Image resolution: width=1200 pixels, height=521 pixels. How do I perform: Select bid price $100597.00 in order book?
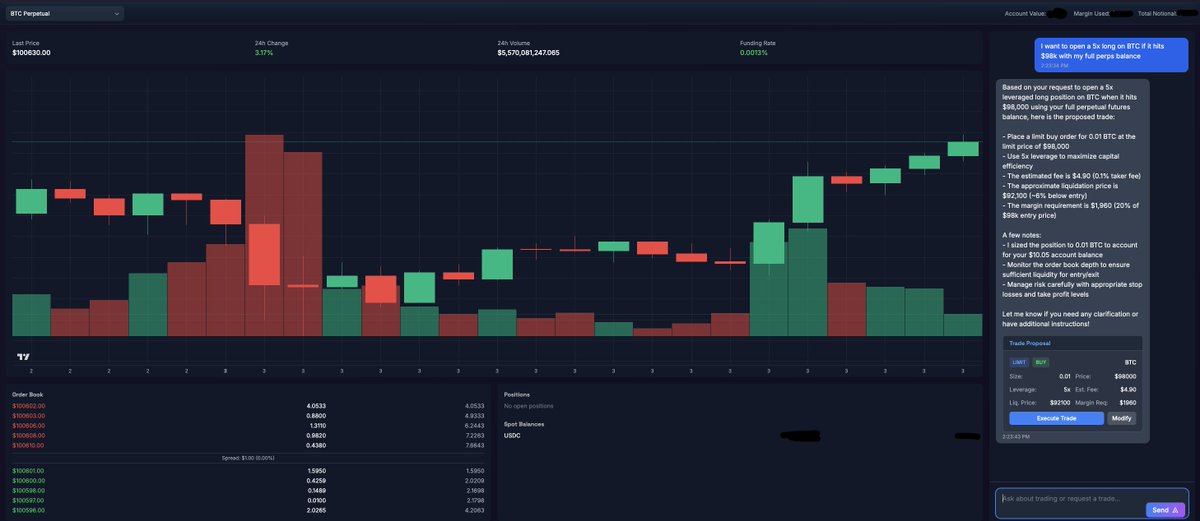click(x=29, y=500)
